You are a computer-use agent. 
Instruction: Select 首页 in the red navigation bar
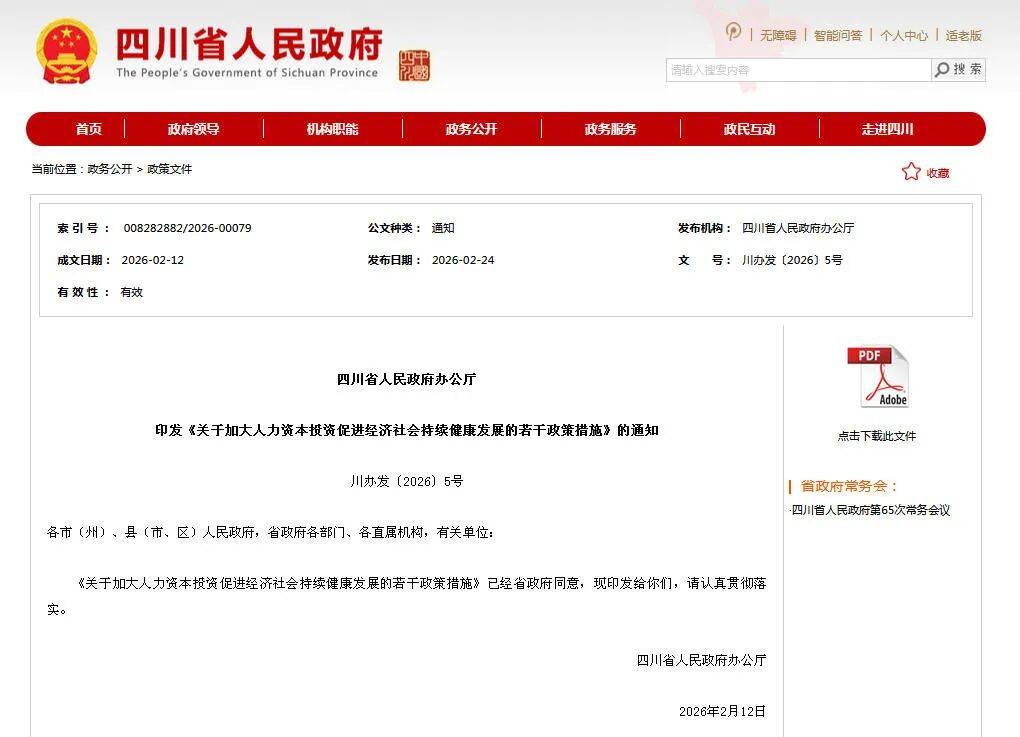click(89, 129)
